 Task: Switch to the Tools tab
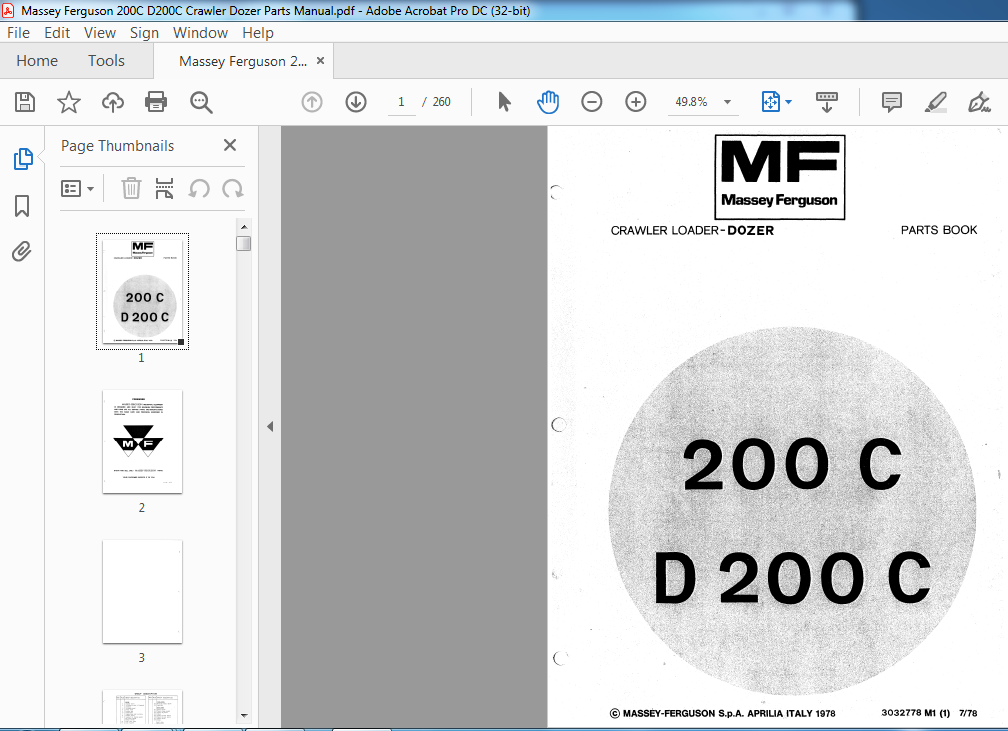point(106,60)
